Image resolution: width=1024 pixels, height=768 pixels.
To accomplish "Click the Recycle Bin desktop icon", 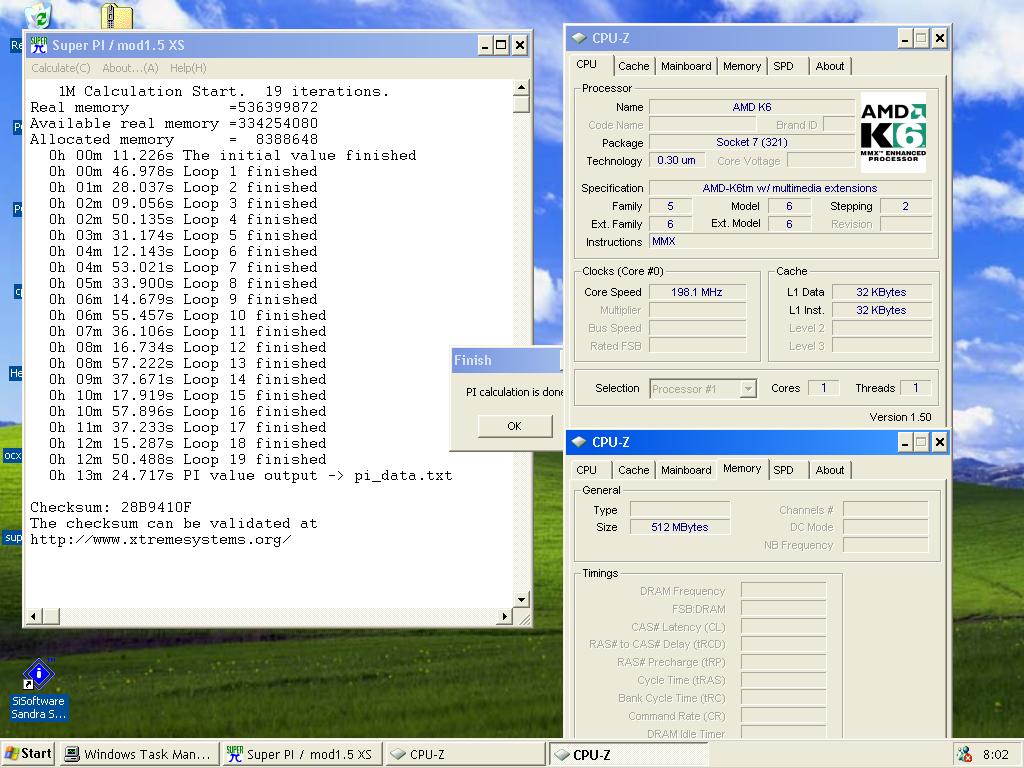I will [39, 14].
